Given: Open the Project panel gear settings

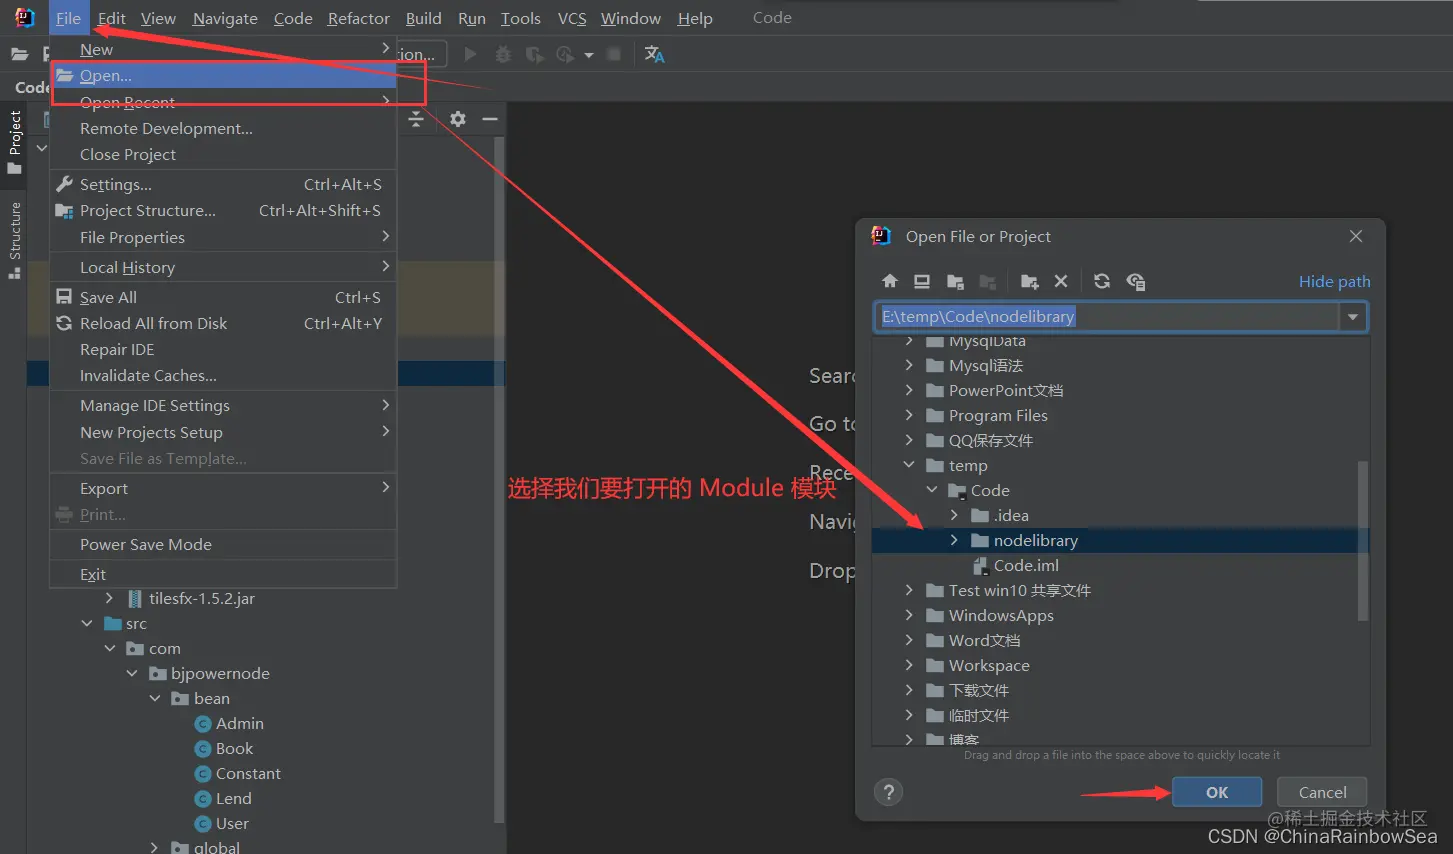Looking at the screenshot, I should pyautogui.click(x=458, y=119).
